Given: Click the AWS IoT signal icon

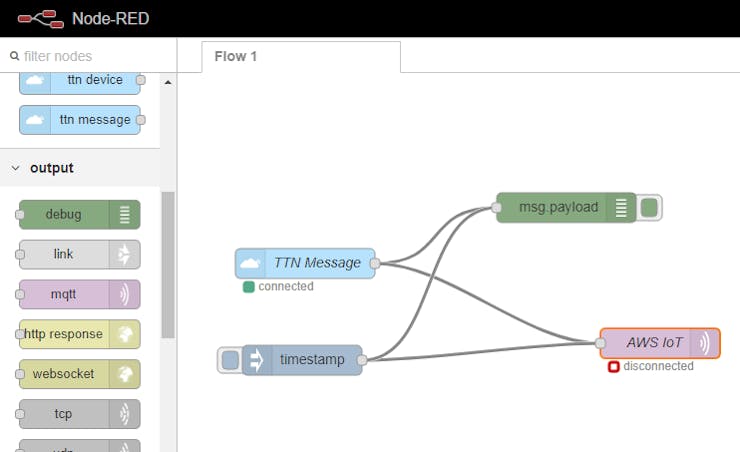Looking at the screenshot, I should pyautogui.click(x=705, y=343).
